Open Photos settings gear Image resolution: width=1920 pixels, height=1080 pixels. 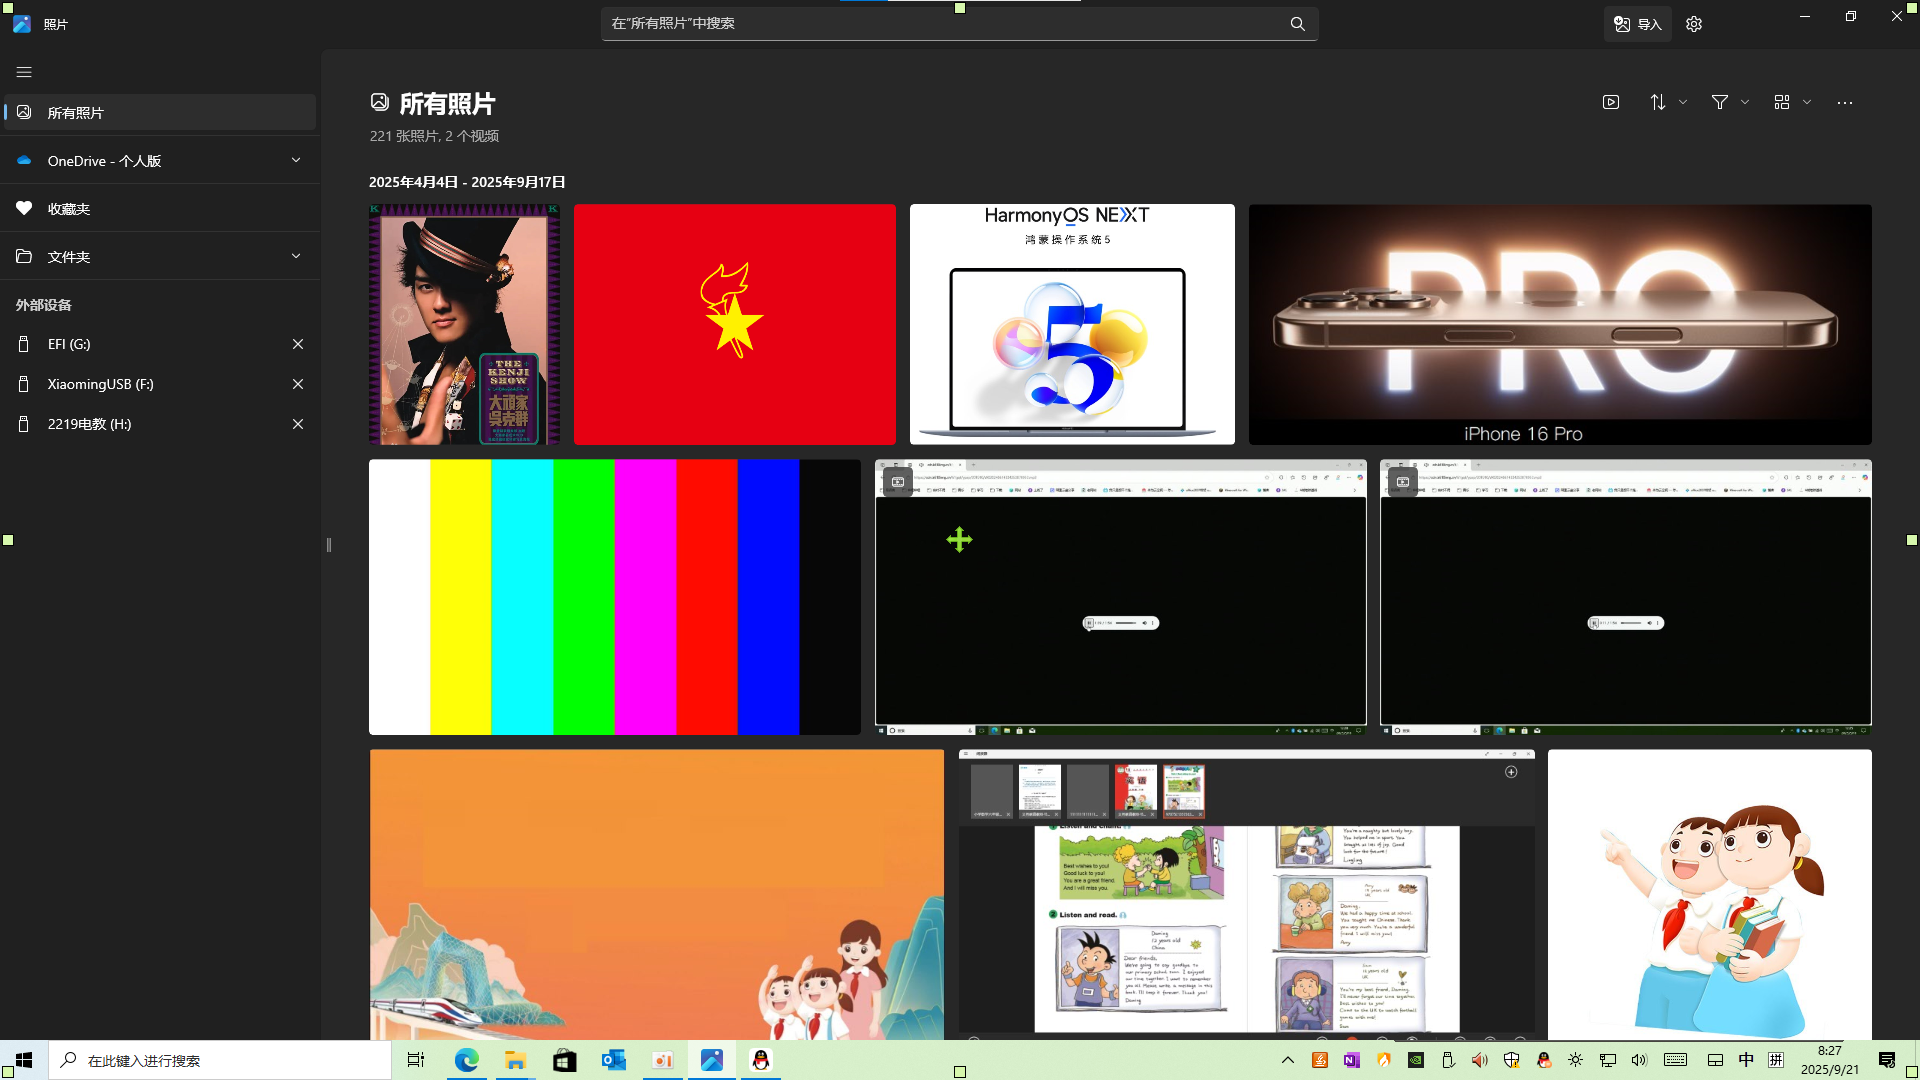click(1693, 24)
